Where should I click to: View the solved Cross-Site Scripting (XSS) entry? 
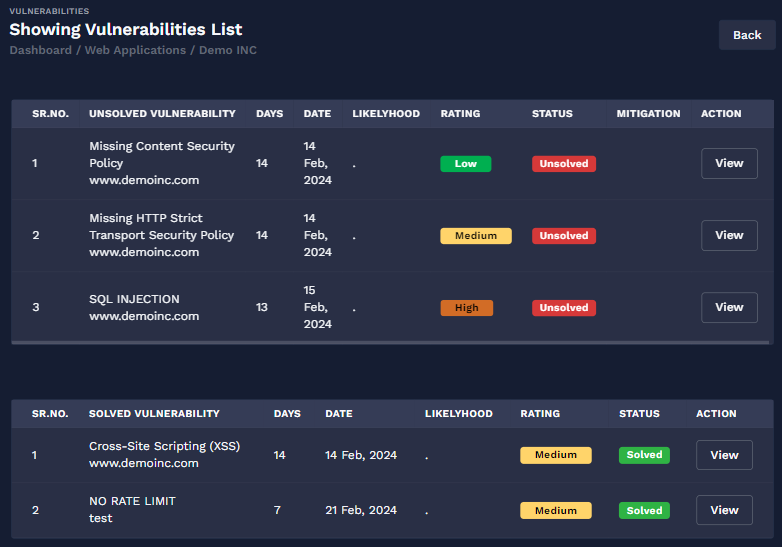tap(724, 455)
